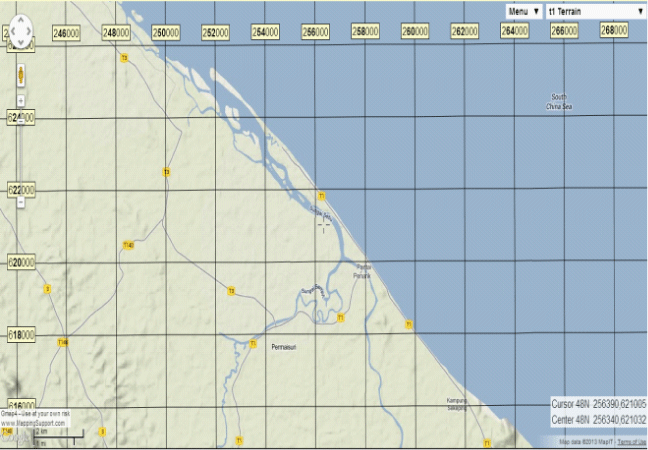
Task: Click the T3 road marker near Permaisuri
Action: coord(230,291)
